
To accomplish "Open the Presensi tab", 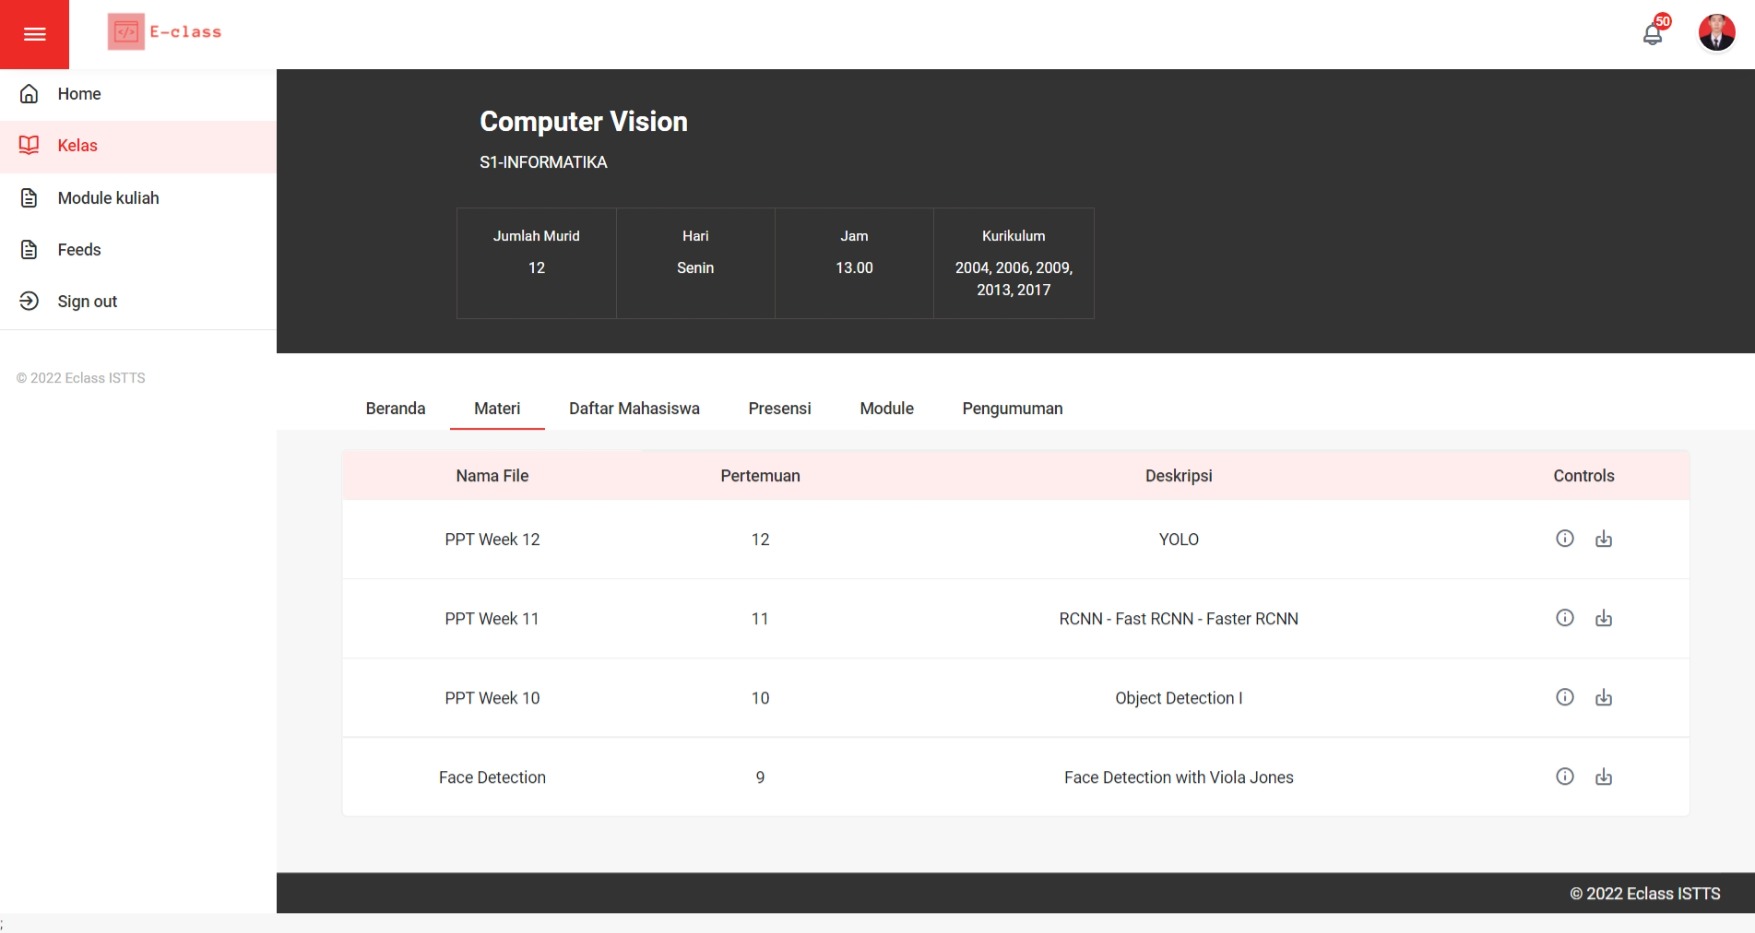I will coord(779,408).
